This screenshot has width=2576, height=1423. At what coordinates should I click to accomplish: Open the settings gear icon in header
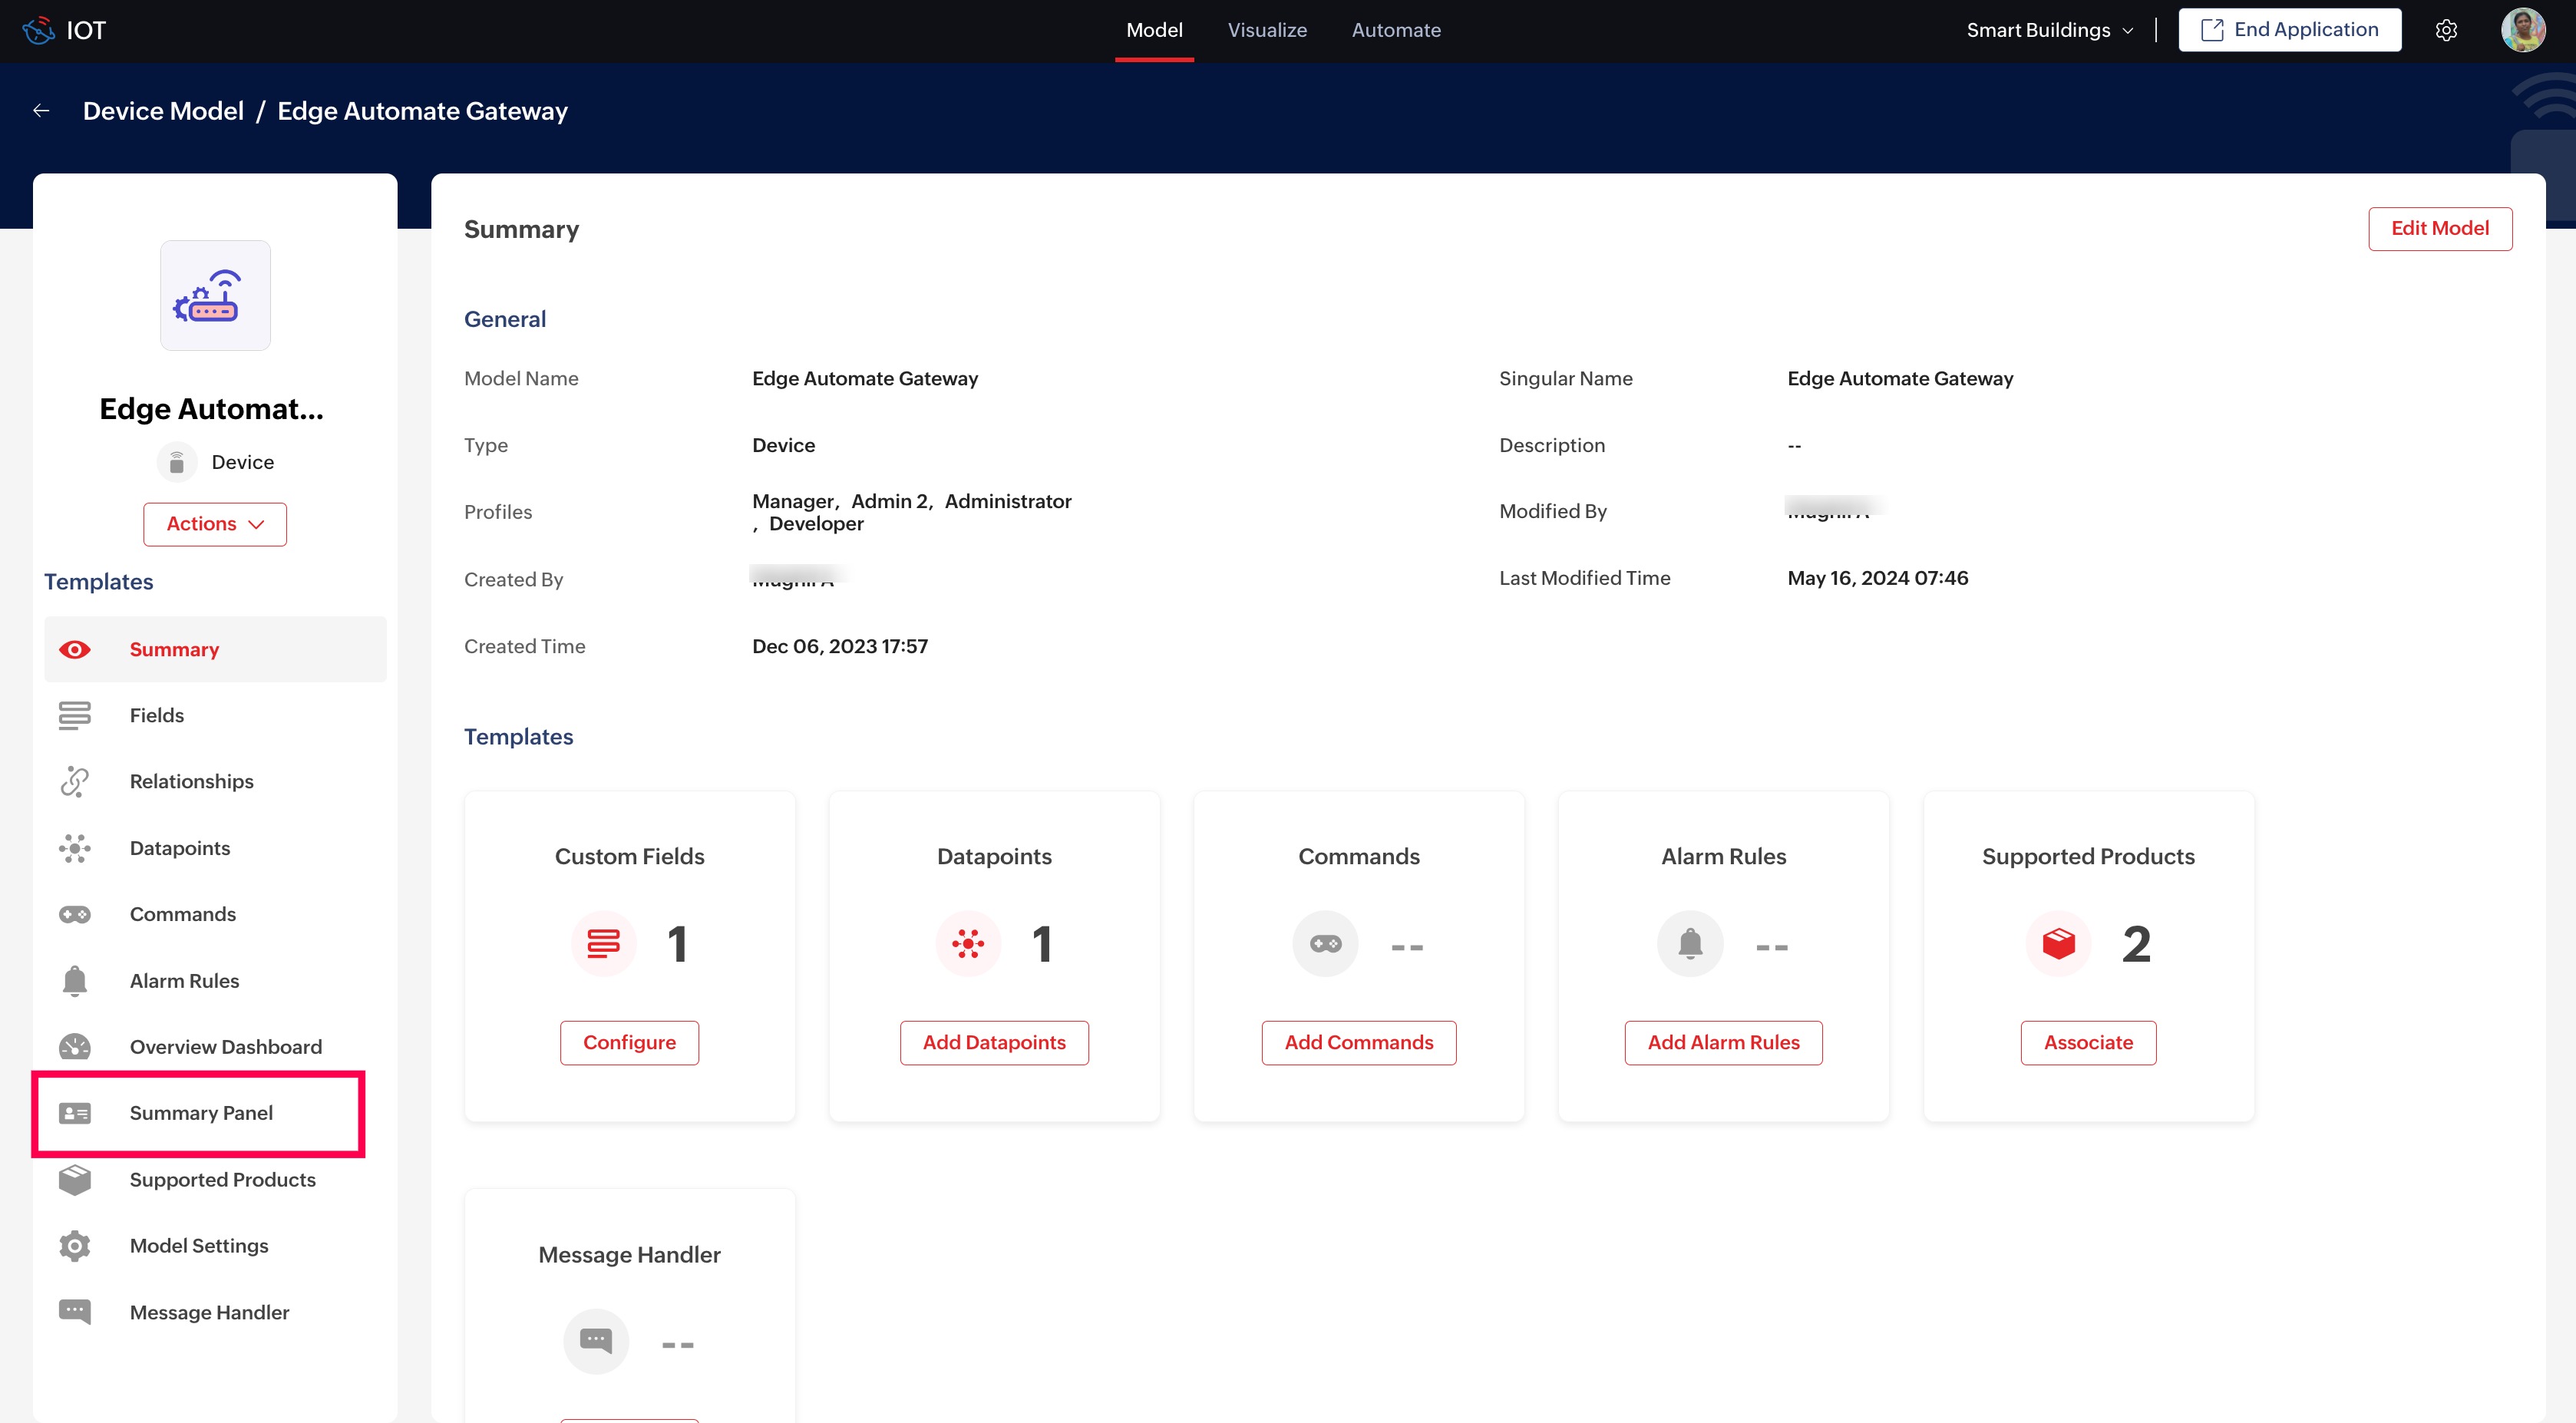(2446, 30)
